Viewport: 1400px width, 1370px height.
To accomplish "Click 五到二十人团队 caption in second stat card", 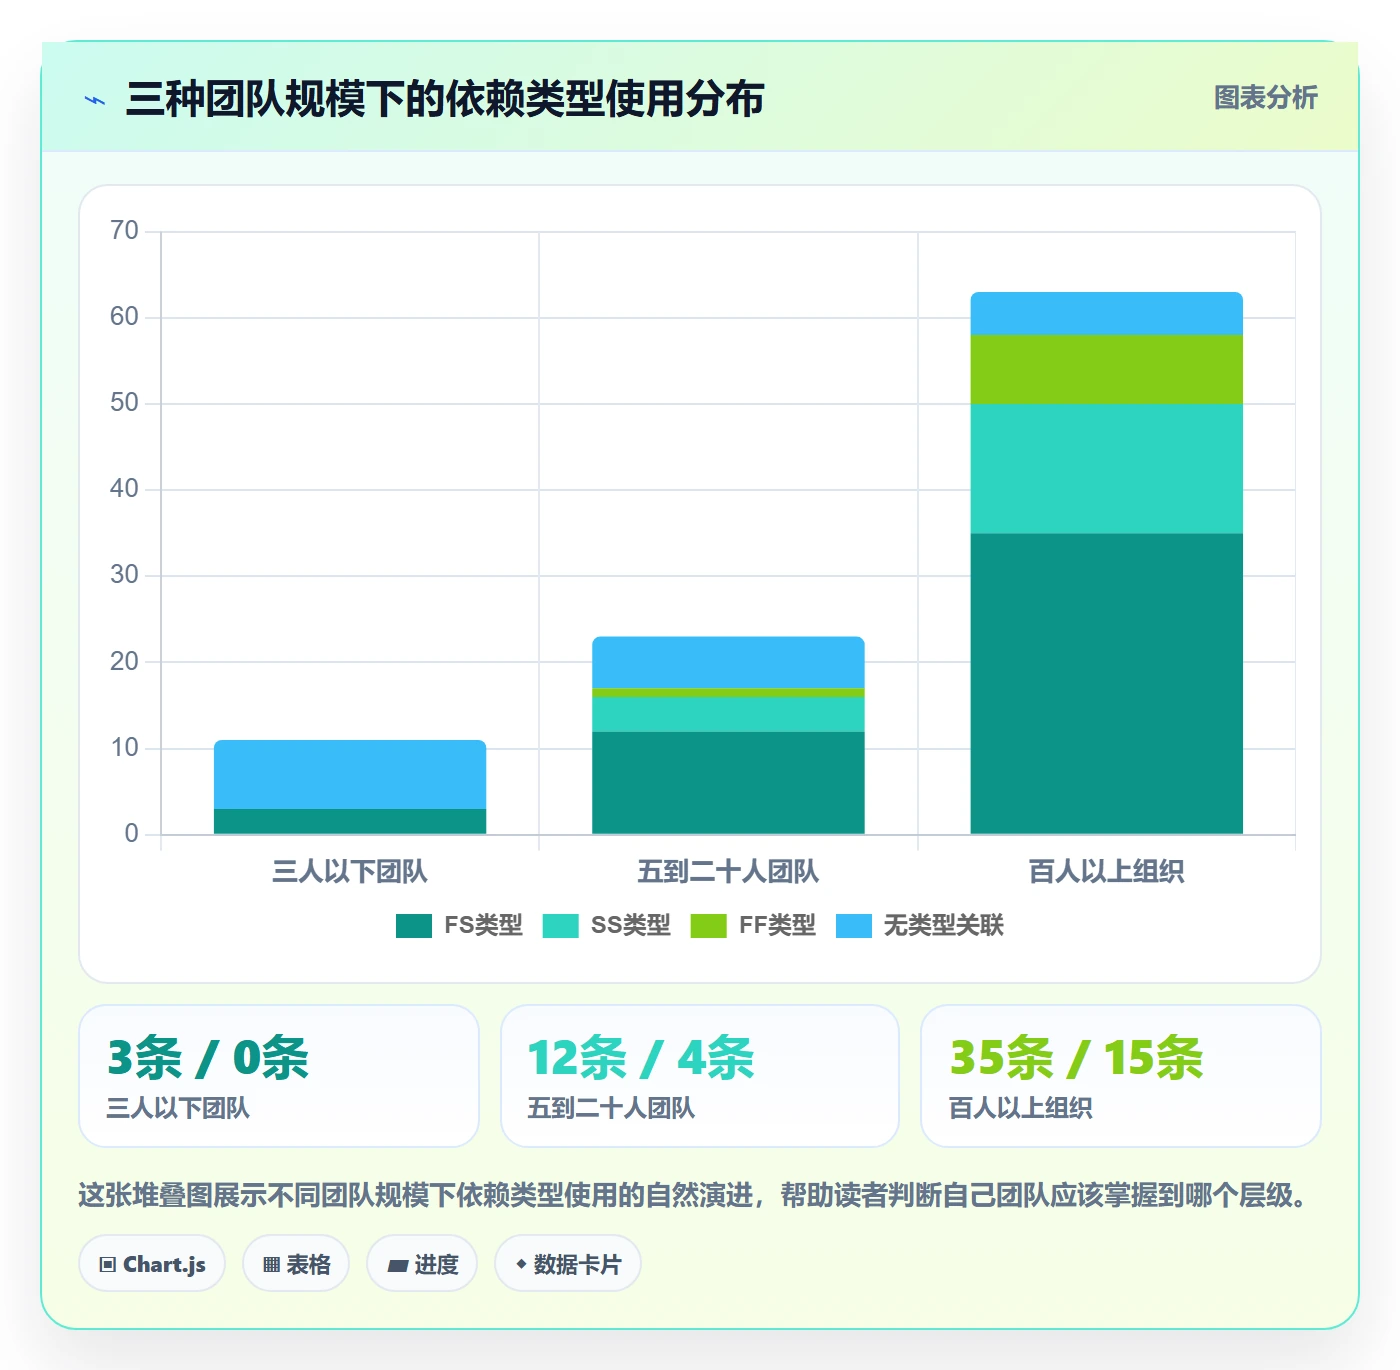I will pyautogui.click(x=611, y=1108).
